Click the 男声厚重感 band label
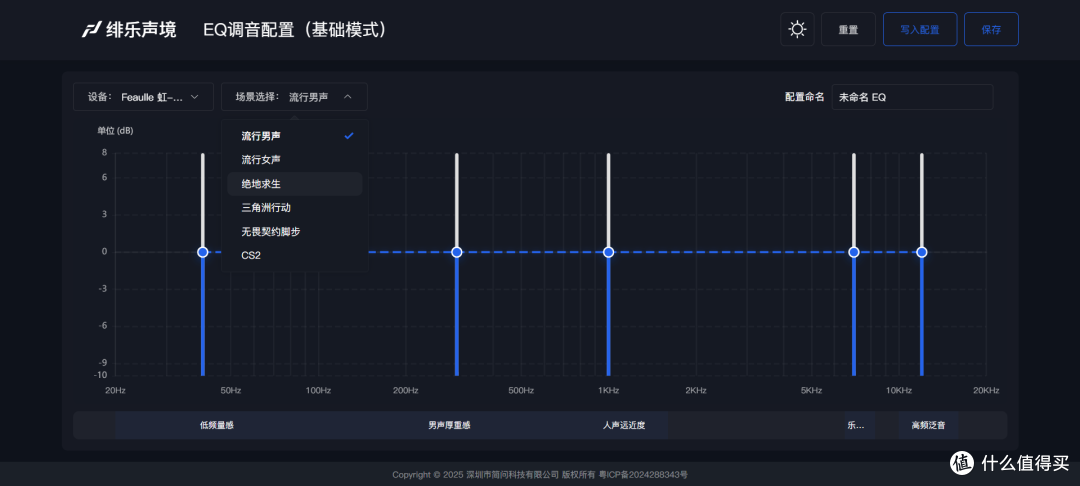Image resolution: width=1080 pixels, height=486 pixels. [449, 425]
